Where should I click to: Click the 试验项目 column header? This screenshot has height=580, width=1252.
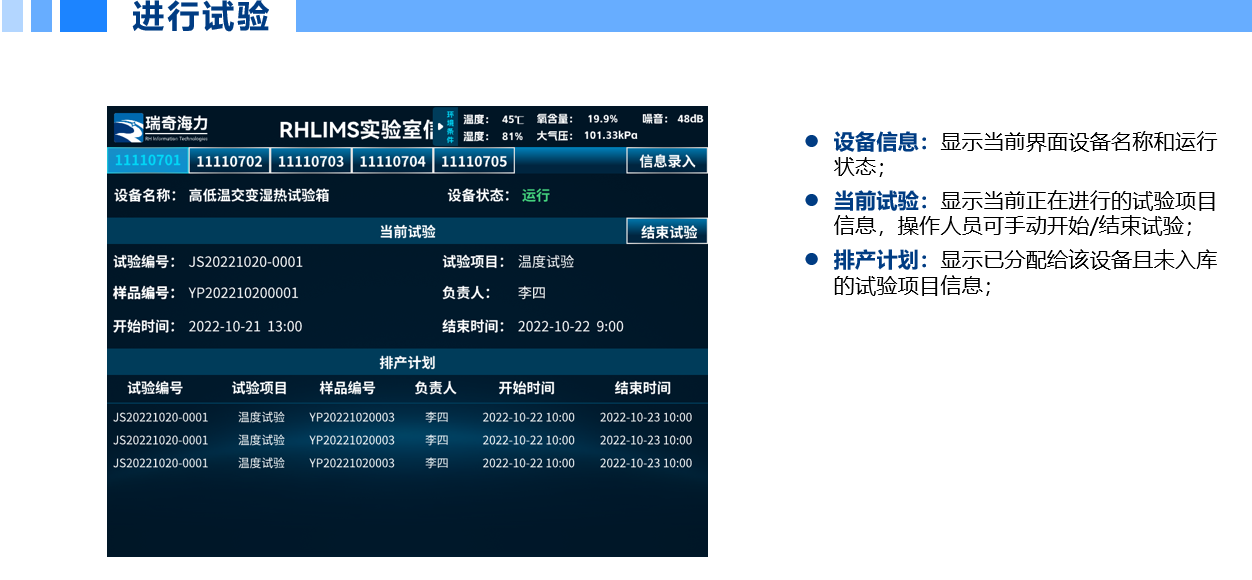(260, 388)
